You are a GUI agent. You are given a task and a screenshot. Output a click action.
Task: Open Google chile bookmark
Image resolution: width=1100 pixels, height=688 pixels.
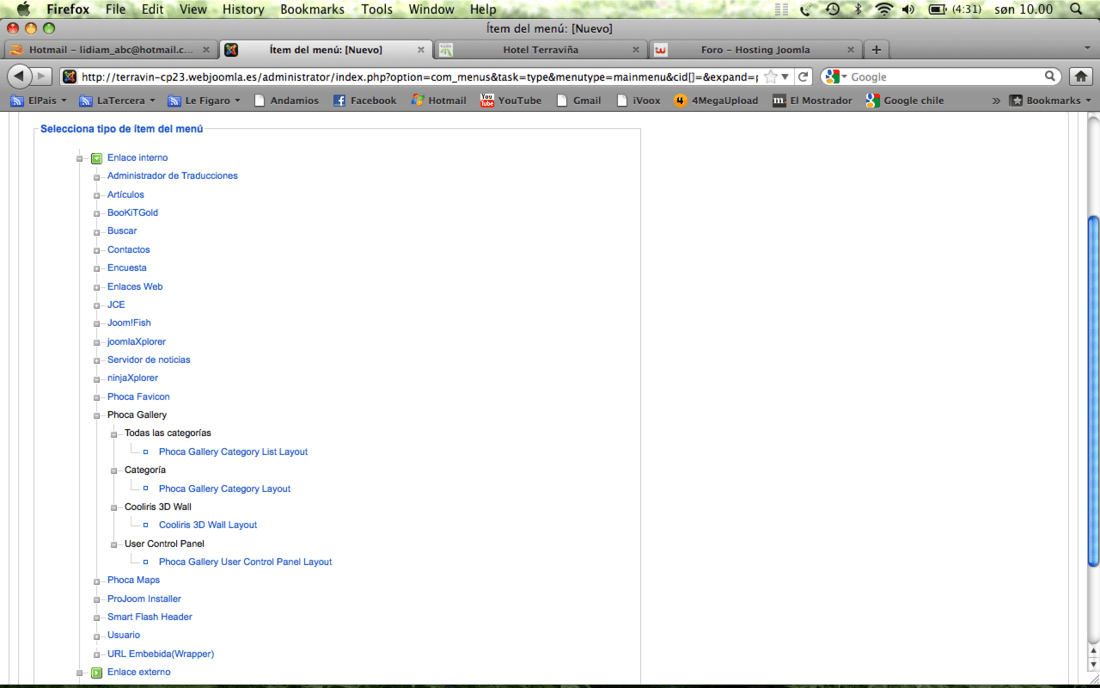[905, 100]
